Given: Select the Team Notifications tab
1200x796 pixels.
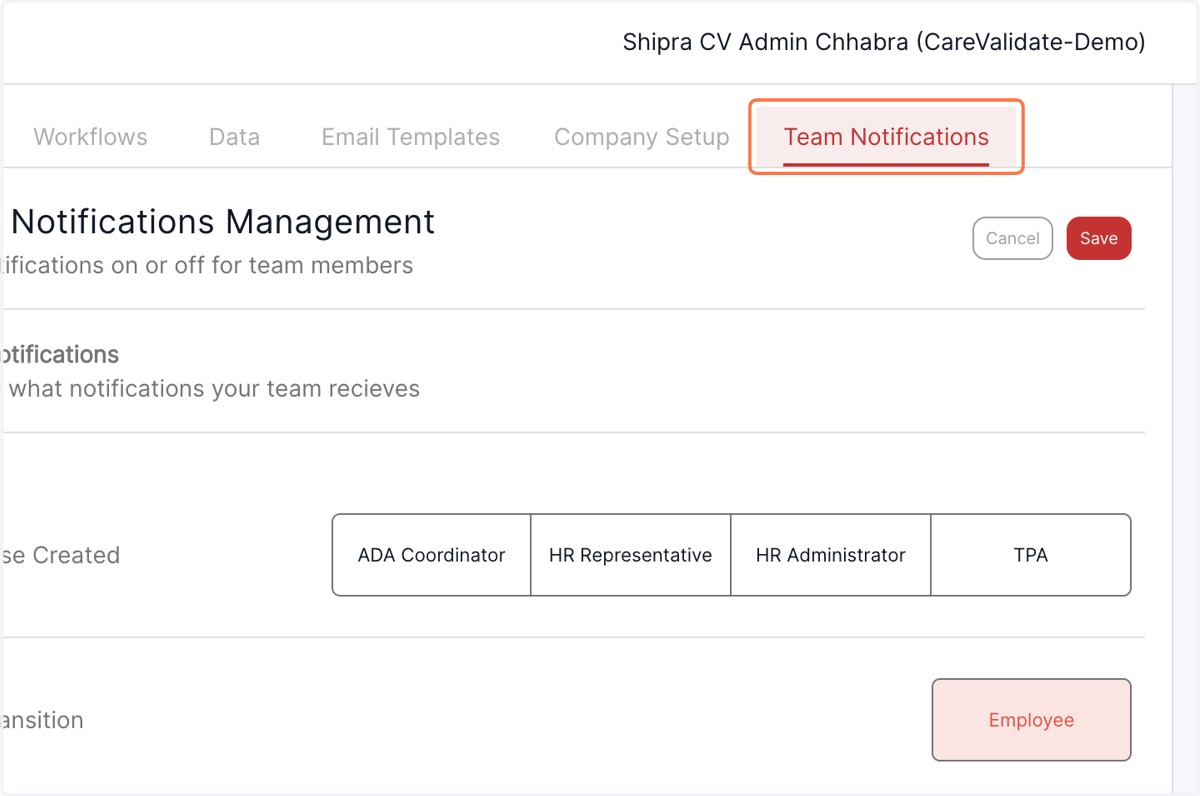Looking at the screenshot, I should coord(886,137).
